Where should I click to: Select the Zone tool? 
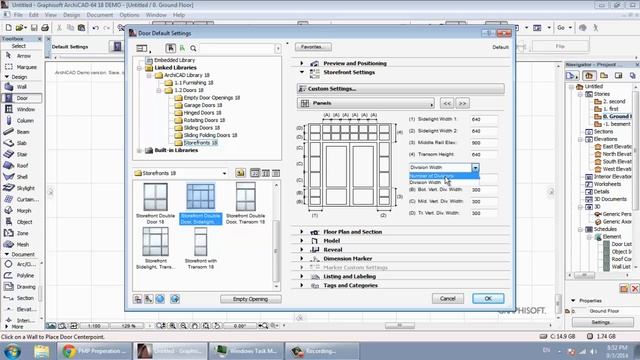(x=22, y=233)
